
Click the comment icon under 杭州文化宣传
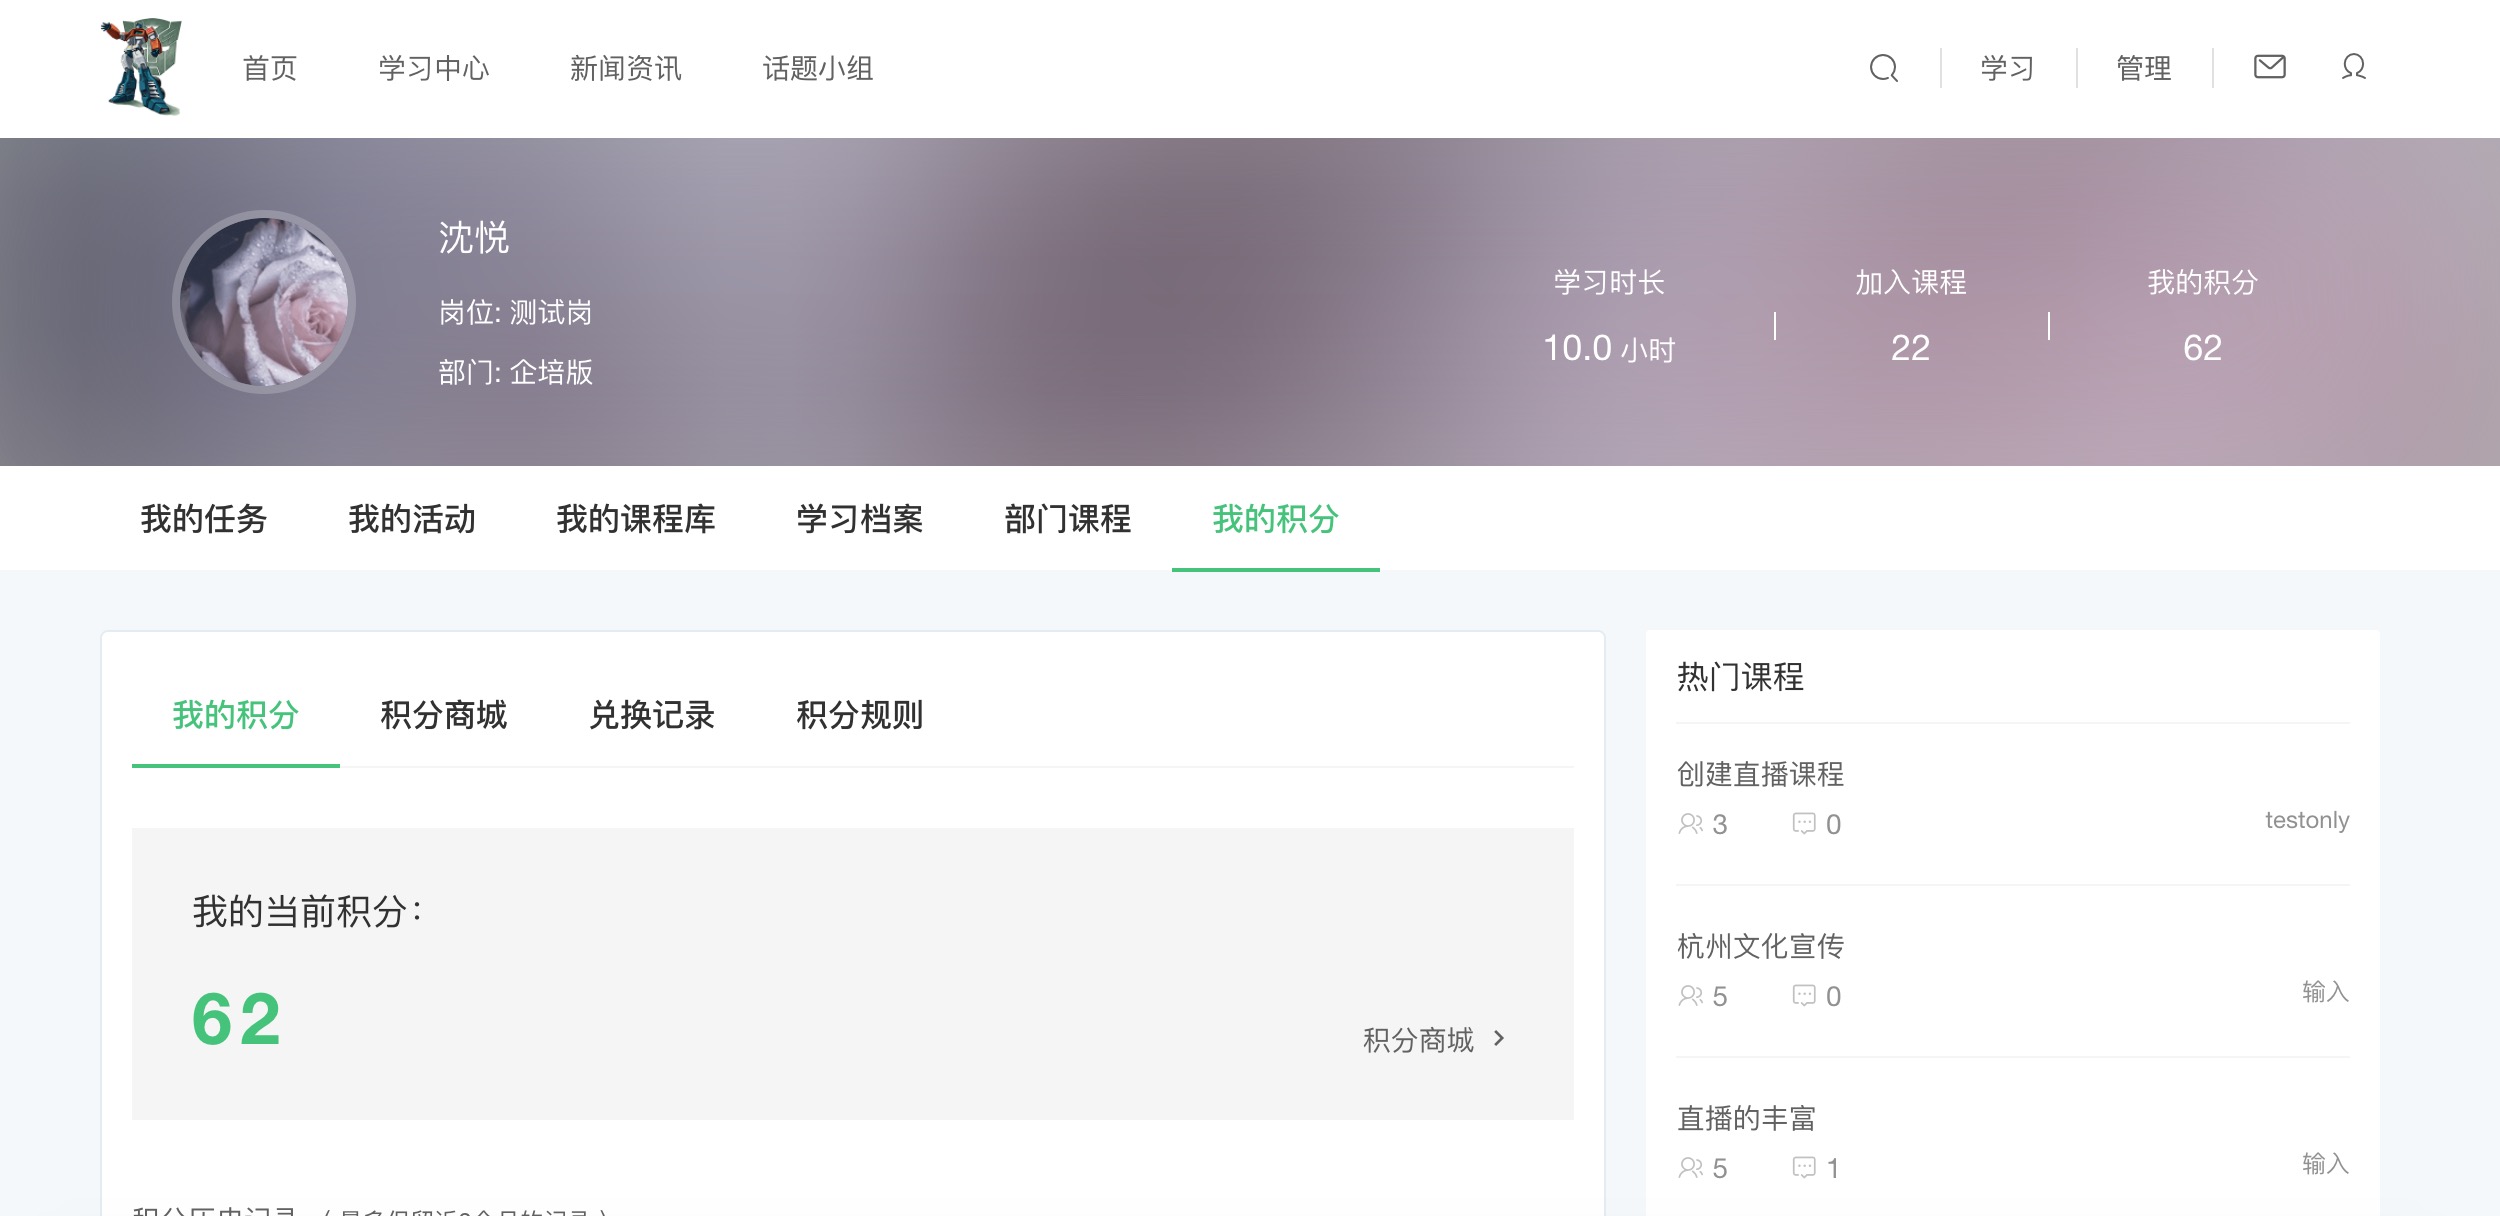click(1804, 996)
